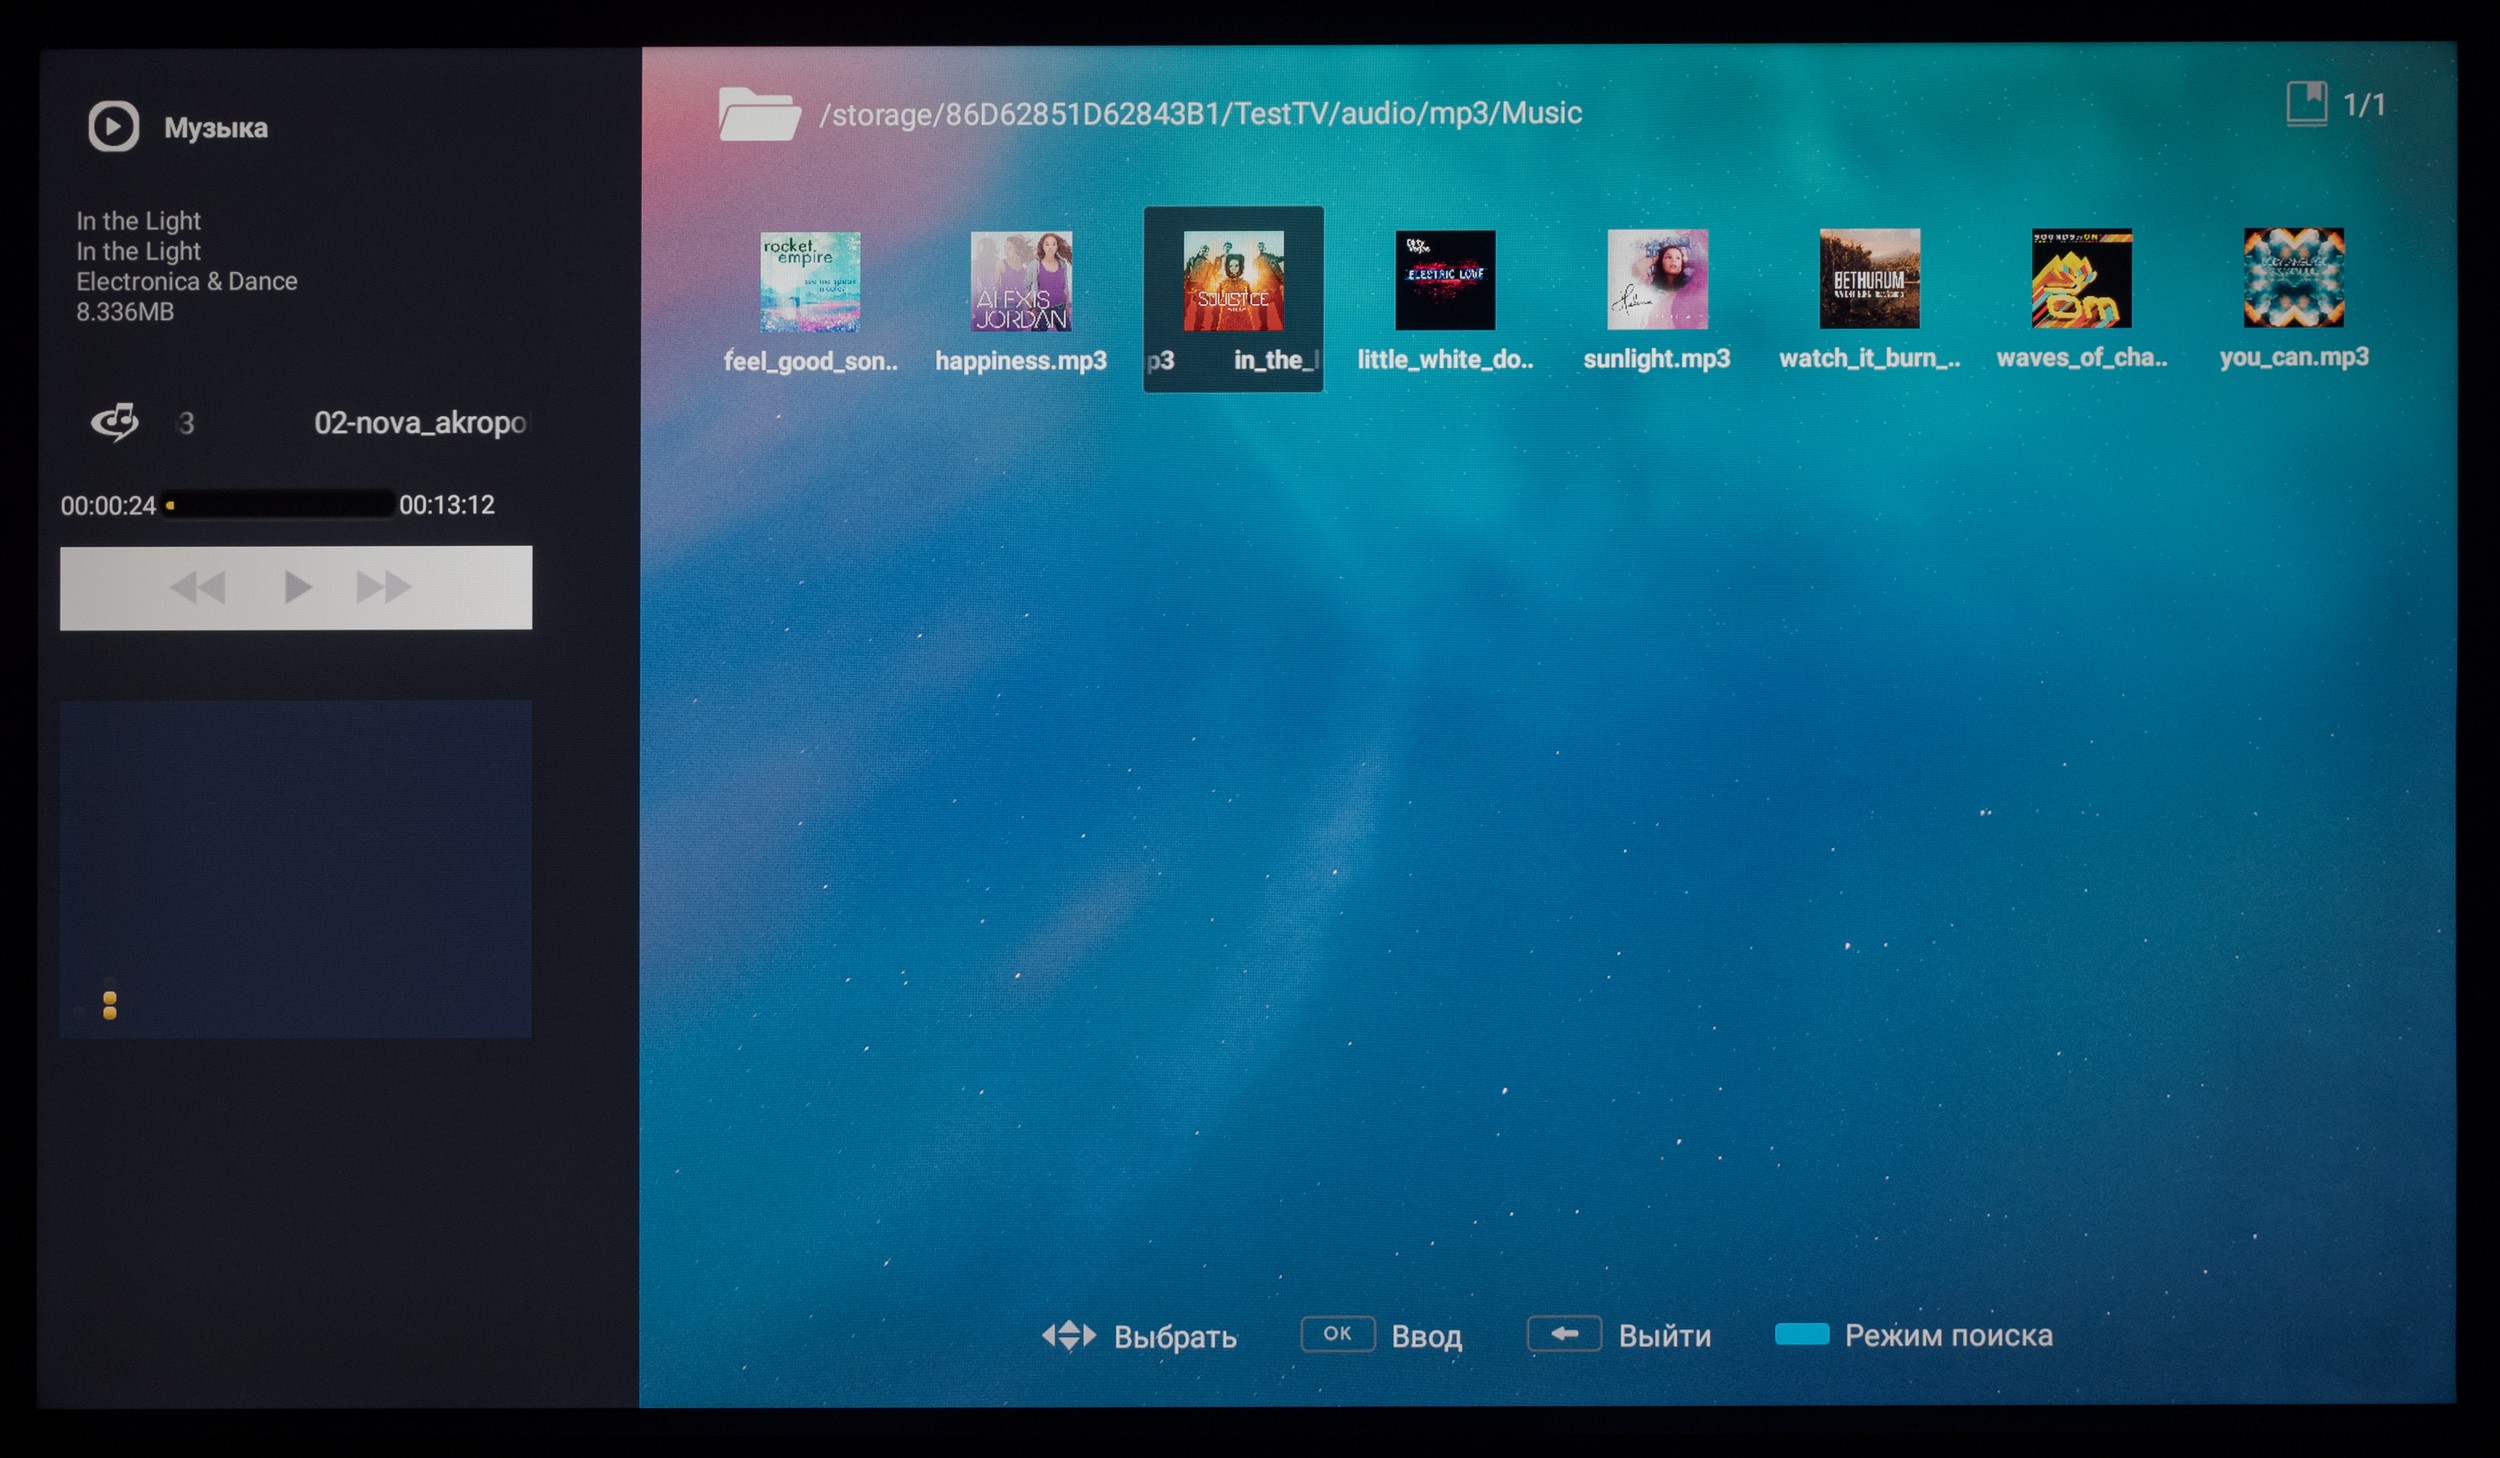Click the track progress bar
This screenshot has width=2500, height=1458.
278,505
